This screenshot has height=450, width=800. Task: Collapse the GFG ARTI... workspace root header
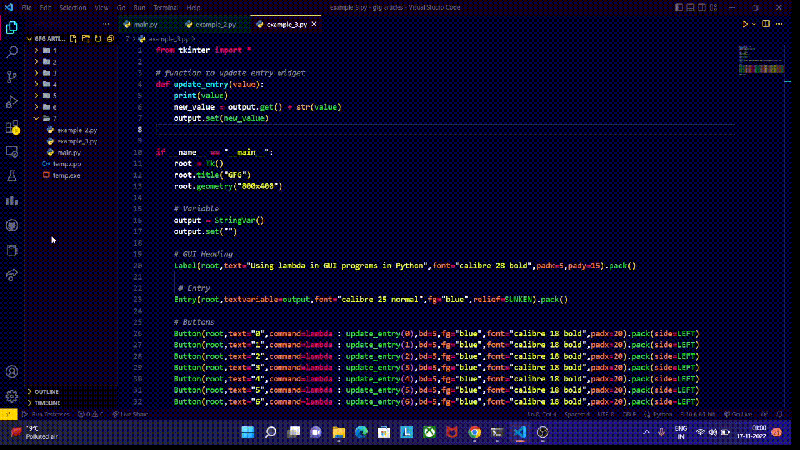coord(44,39)
